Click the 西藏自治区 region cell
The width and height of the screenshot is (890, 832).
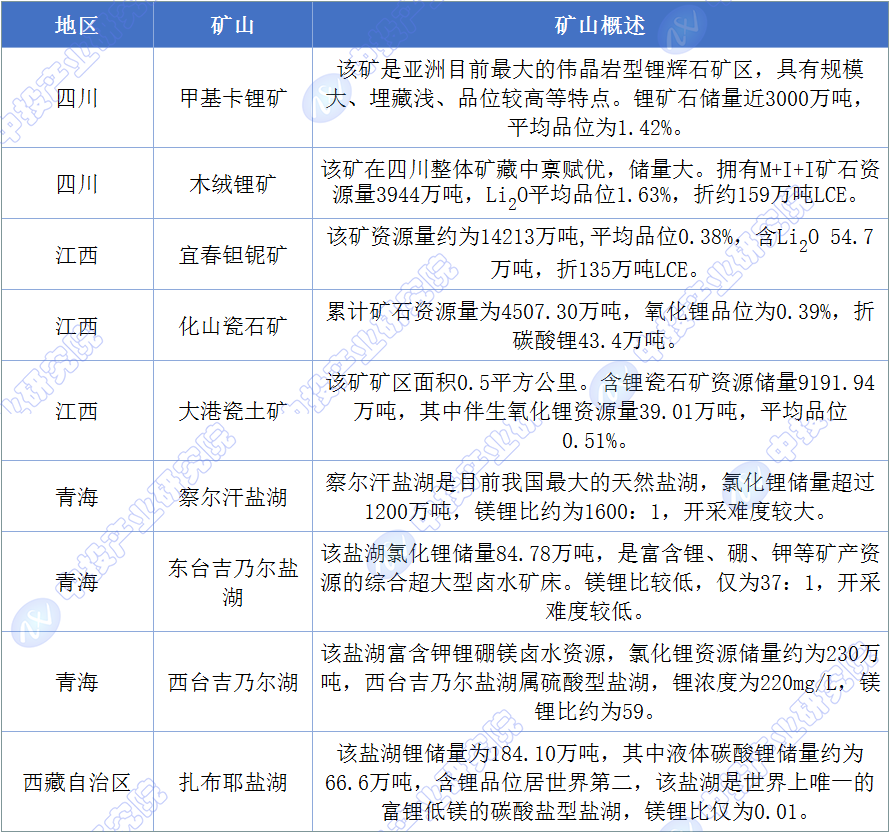[77, 782]
